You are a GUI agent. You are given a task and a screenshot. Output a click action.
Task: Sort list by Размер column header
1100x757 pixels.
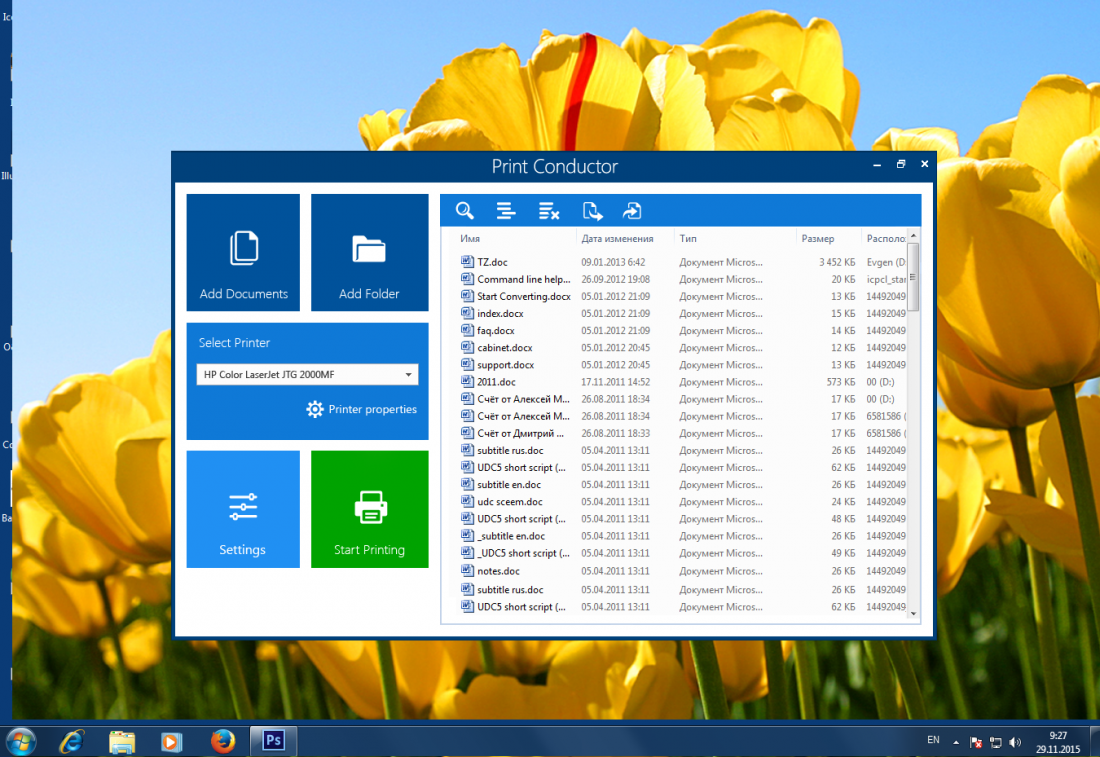click(818, 239)
